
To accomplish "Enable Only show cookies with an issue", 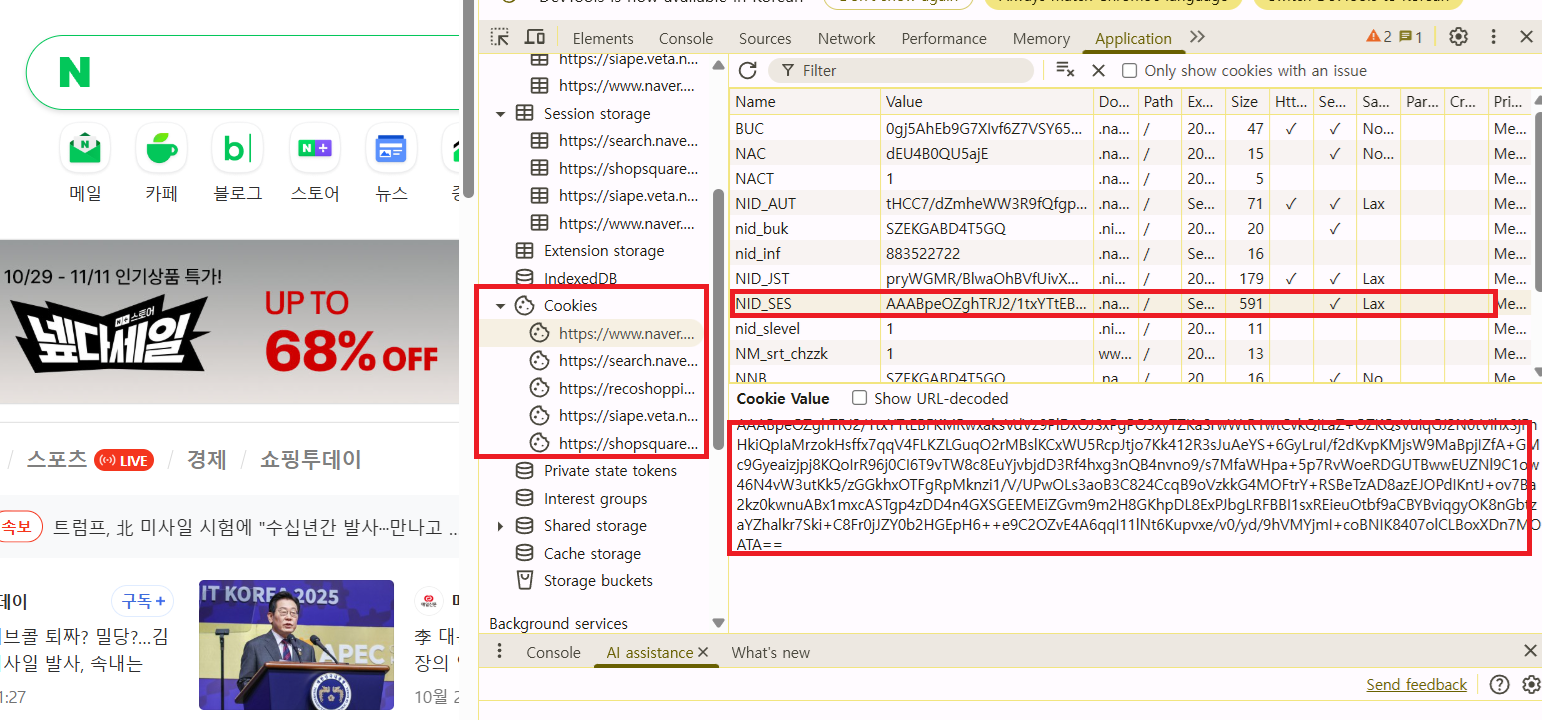I will coord(1129,70).
